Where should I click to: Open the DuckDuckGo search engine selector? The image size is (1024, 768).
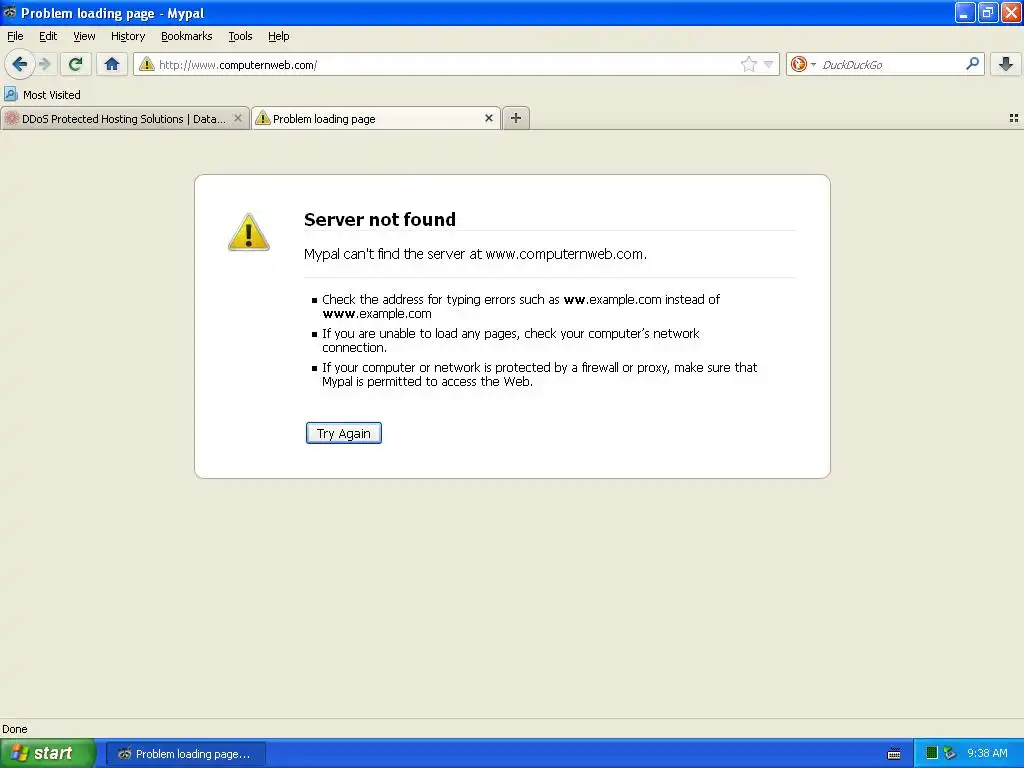803,64
